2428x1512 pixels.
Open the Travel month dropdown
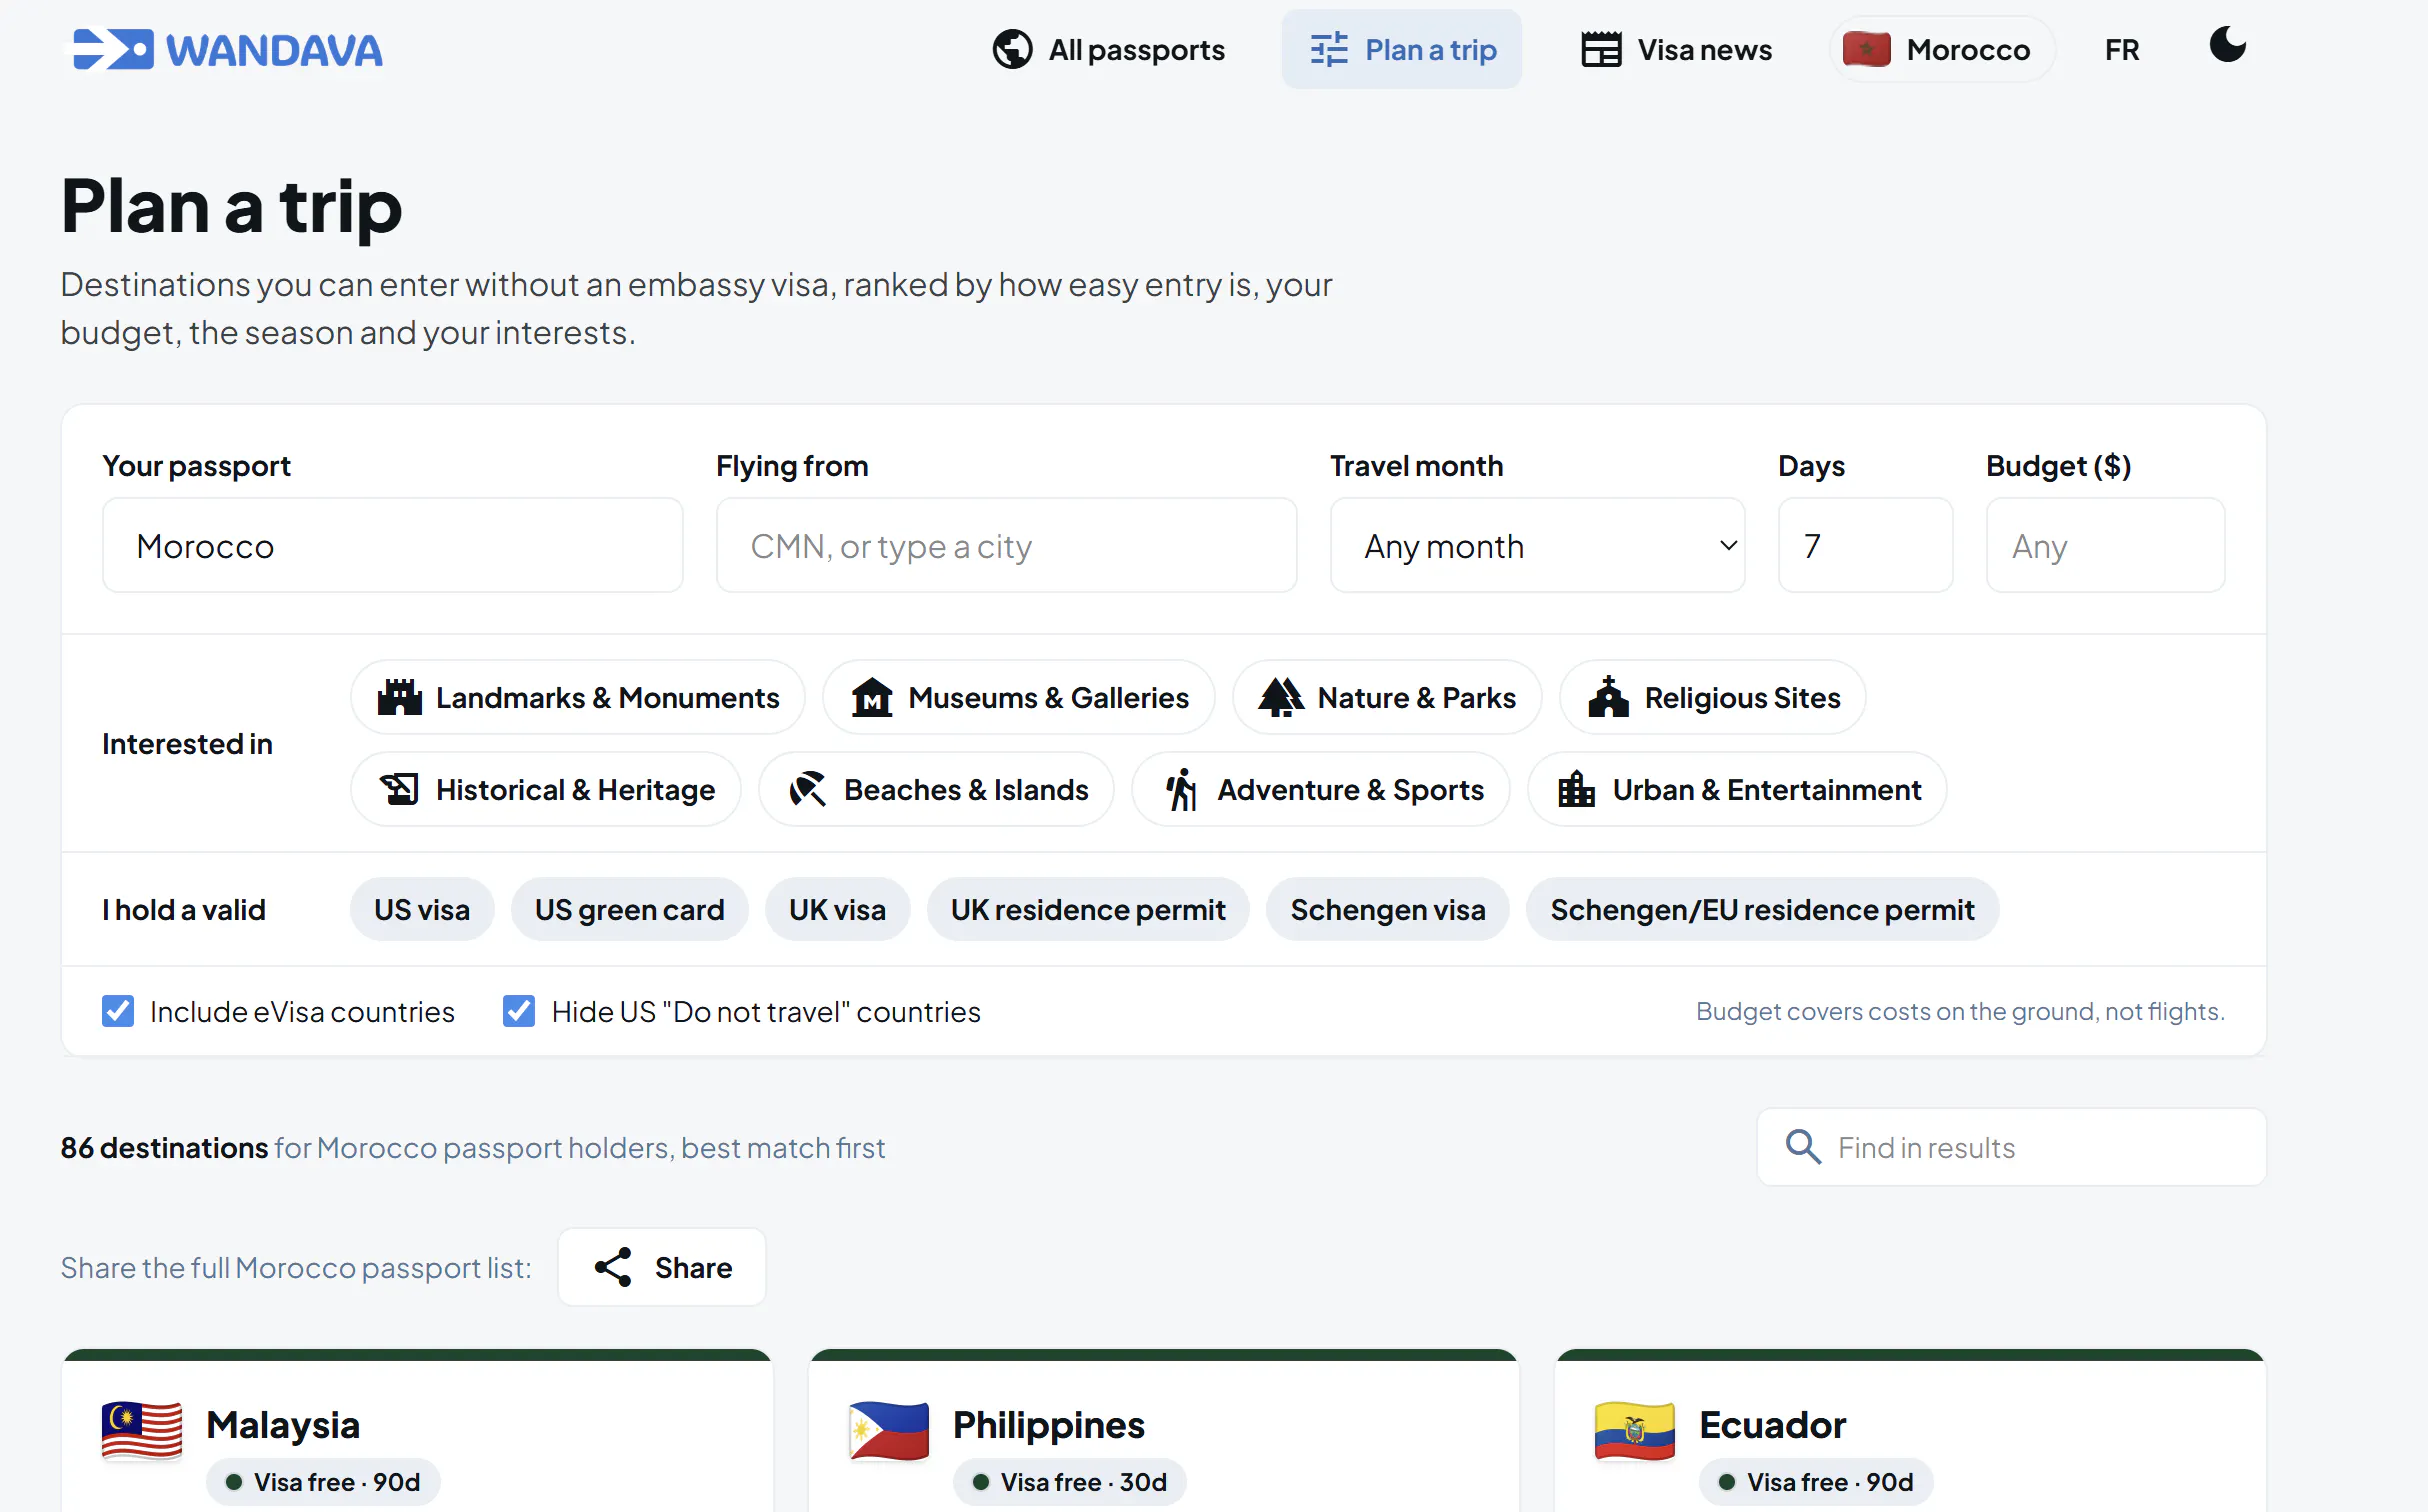(1538, 546)
